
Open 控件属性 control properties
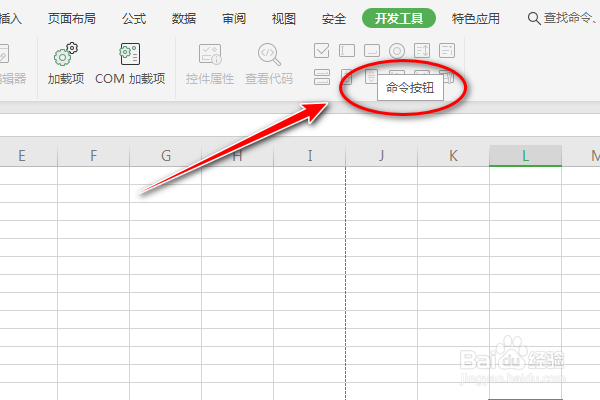(210, 64)
